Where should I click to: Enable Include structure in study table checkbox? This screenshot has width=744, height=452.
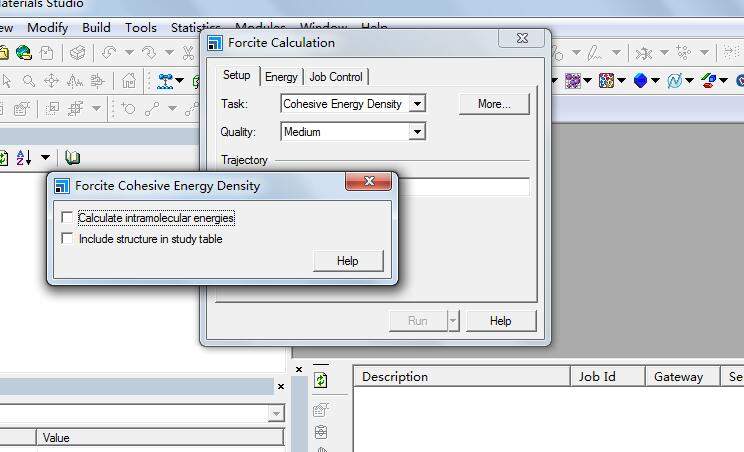point(67,238)
